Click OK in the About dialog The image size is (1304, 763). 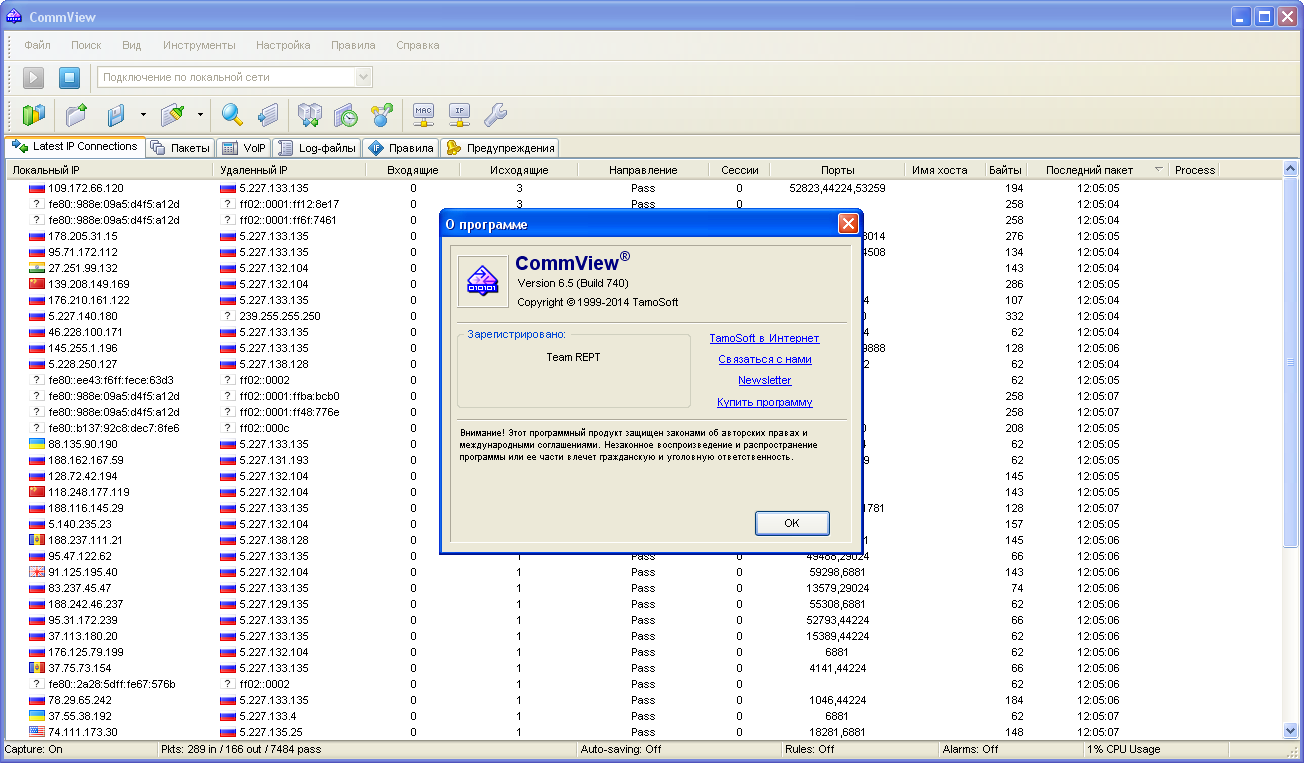(x=792, y=523)
